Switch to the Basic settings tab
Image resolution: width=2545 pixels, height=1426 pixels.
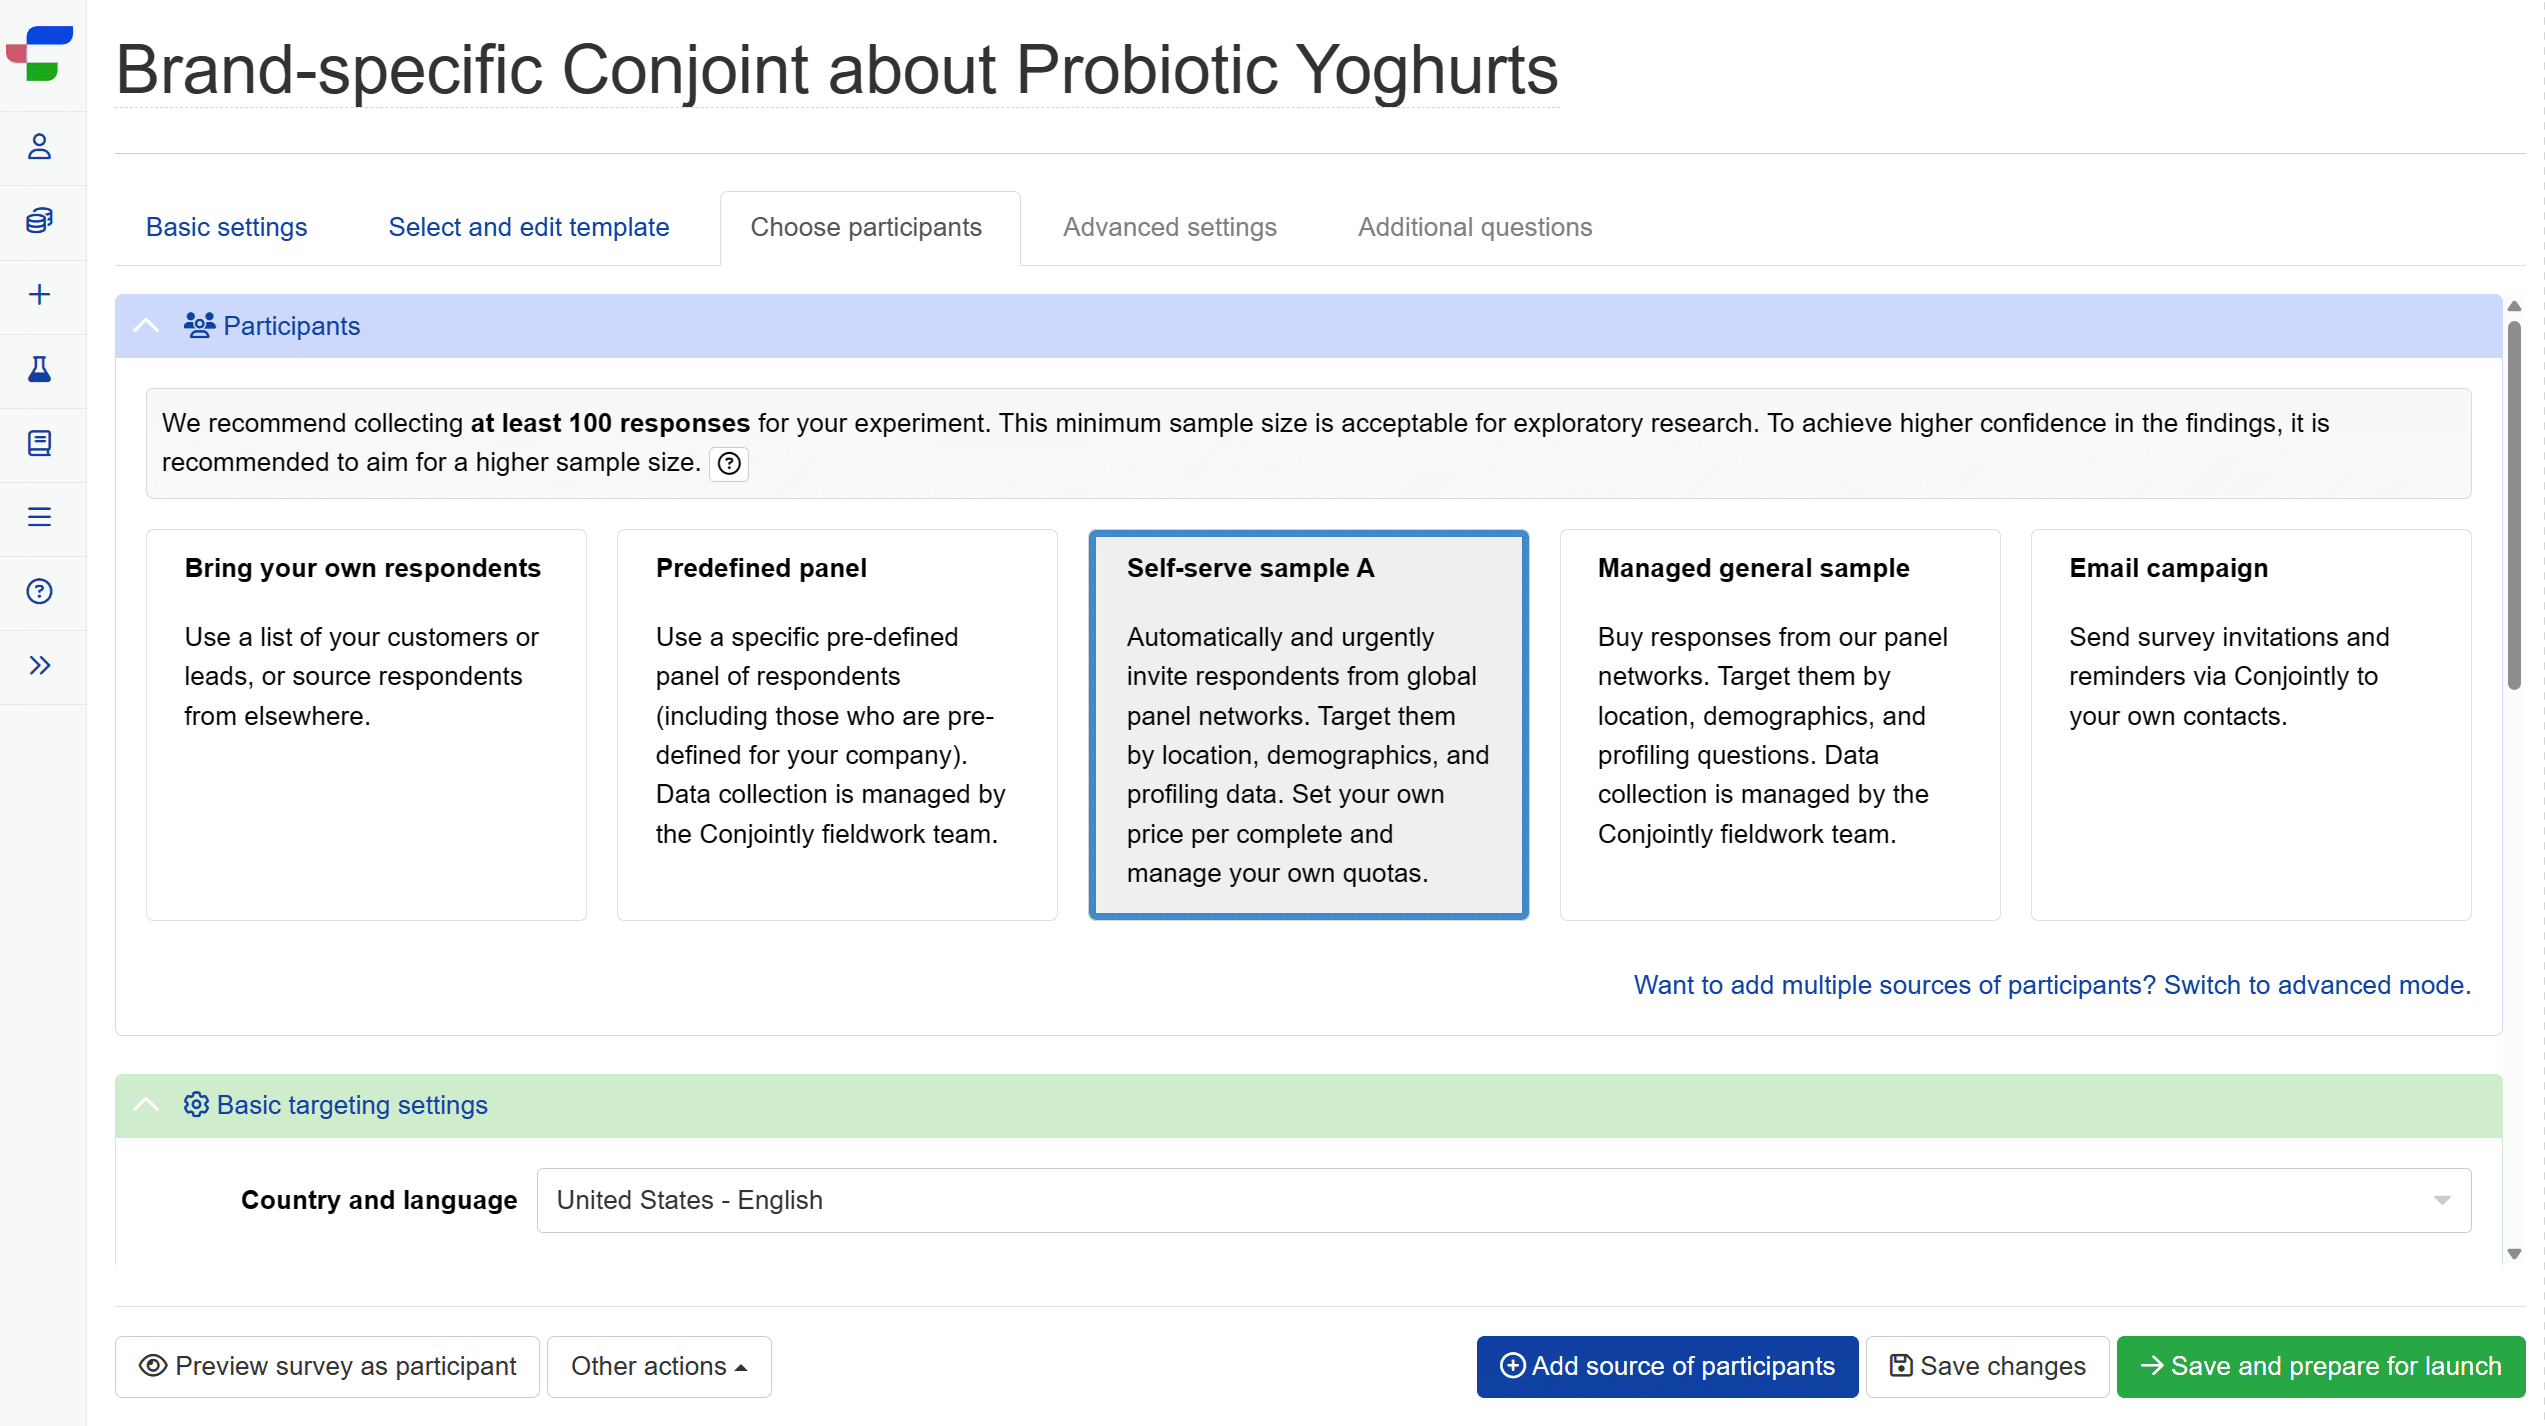pyautogui.click(x=225, y=227)
